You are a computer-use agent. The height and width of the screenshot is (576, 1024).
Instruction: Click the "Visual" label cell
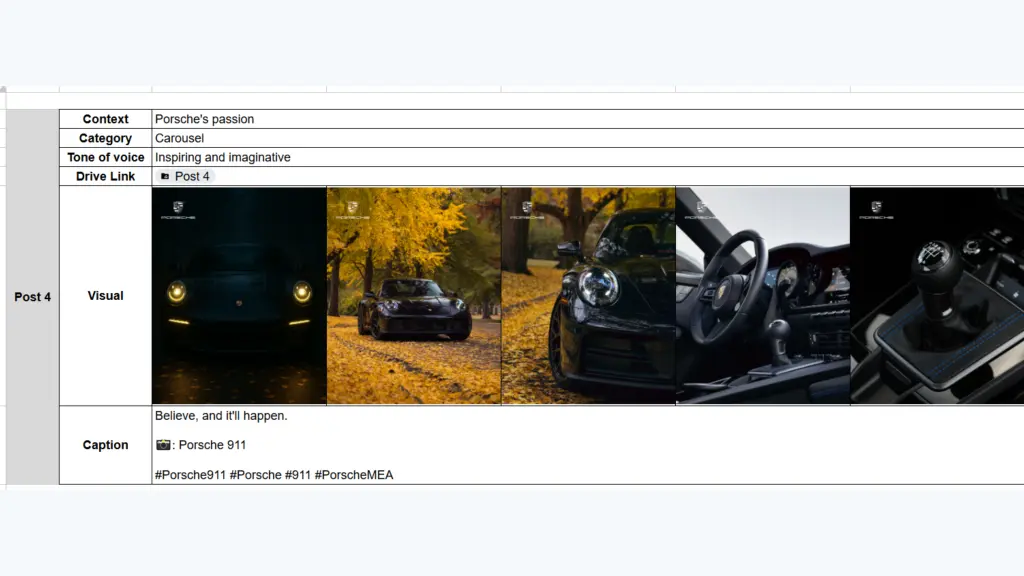pyautogui.click(x=105, y=296)
